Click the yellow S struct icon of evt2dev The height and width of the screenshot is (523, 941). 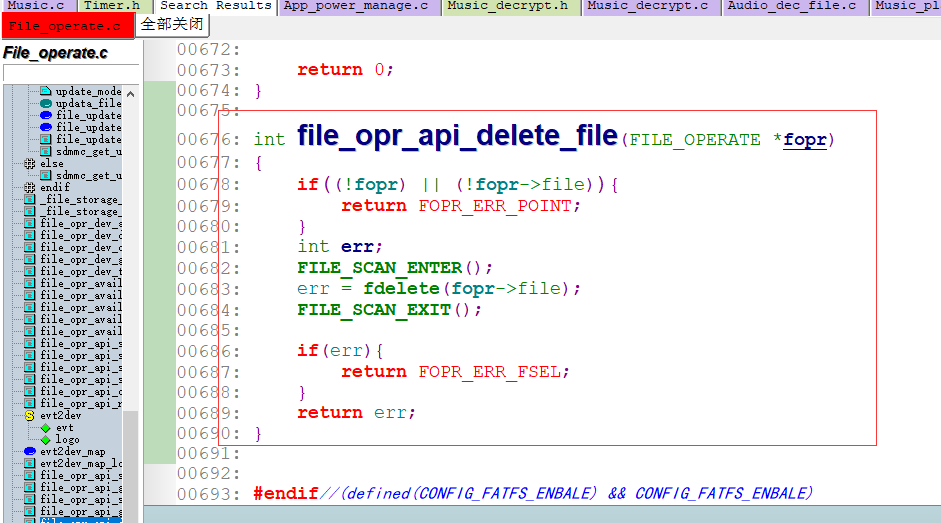pyautogui.click(x=29, y=416)
